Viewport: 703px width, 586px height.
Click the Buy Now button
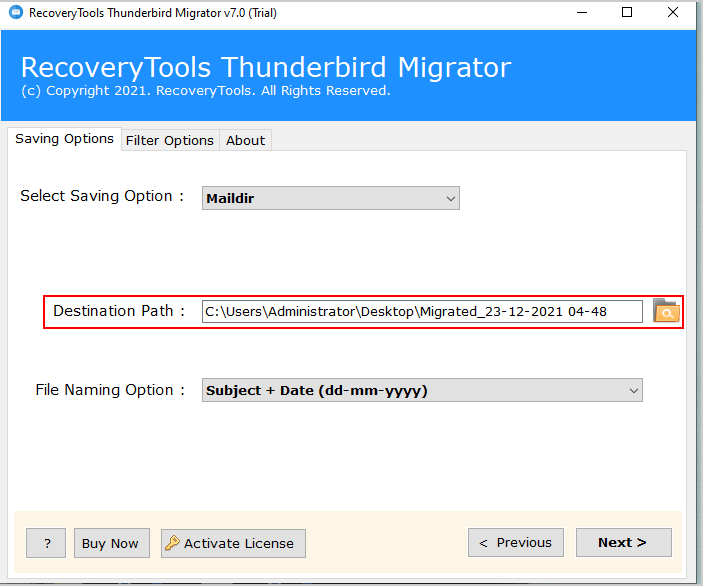(112, 543)
